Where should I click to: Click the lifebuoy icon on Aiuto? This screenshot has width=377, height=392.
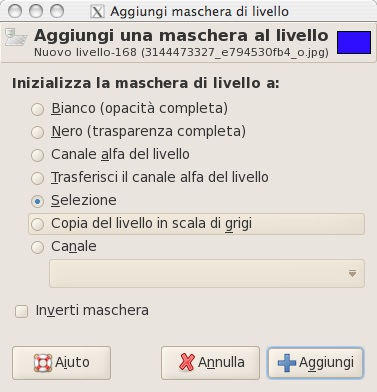(43, 363)
